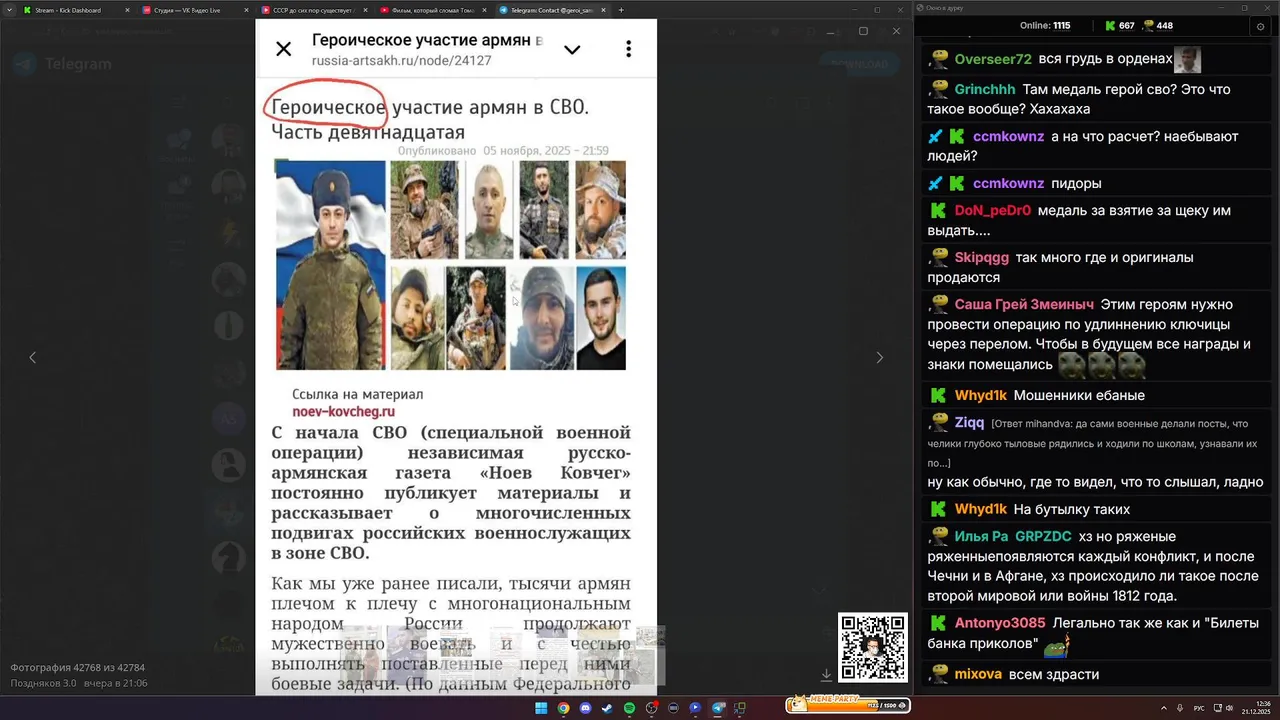This screenshot has height=720, width=1280.
Task: Click username Grinchhh in chat
Action: point(984,89)
